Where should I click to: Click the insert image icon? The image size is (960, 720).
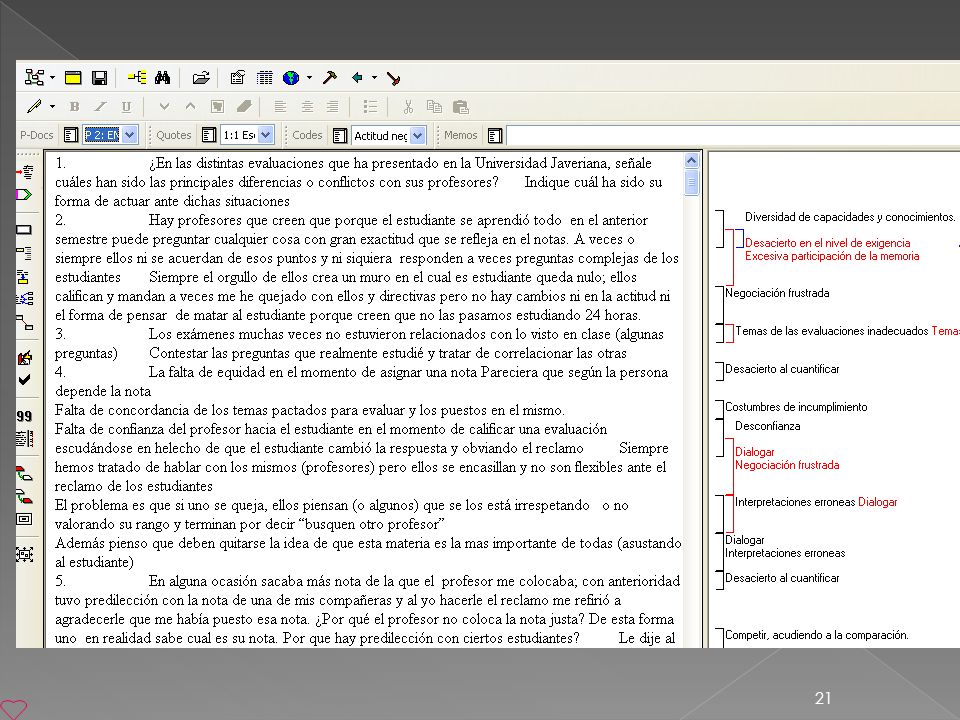[x=217, y=107]
